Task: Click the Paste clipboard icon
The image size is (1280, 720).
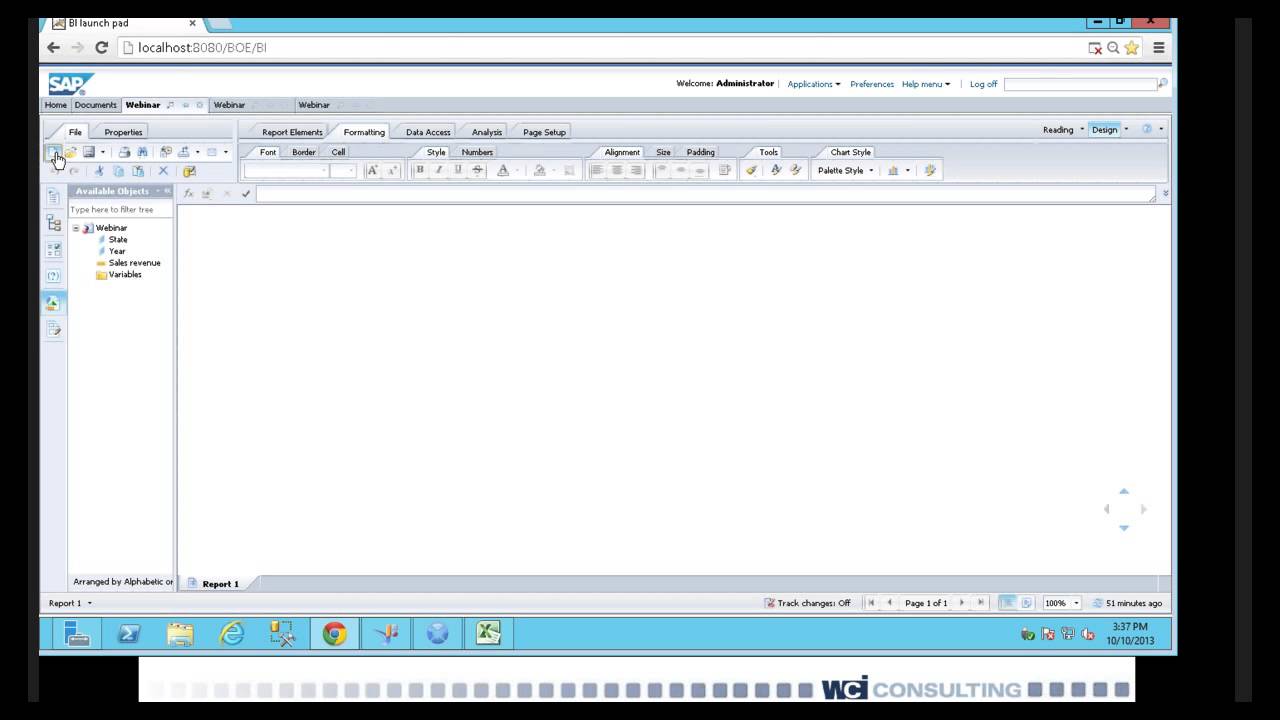Action: [x=137, y=171]
